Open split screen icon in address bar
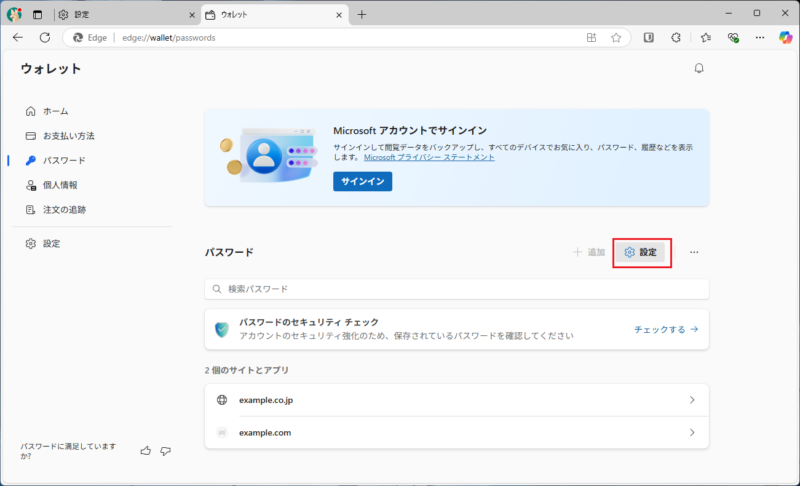Image resolution: width=800 pixels, height=486 pixels. pyautogui.click(x=591, y=37)
